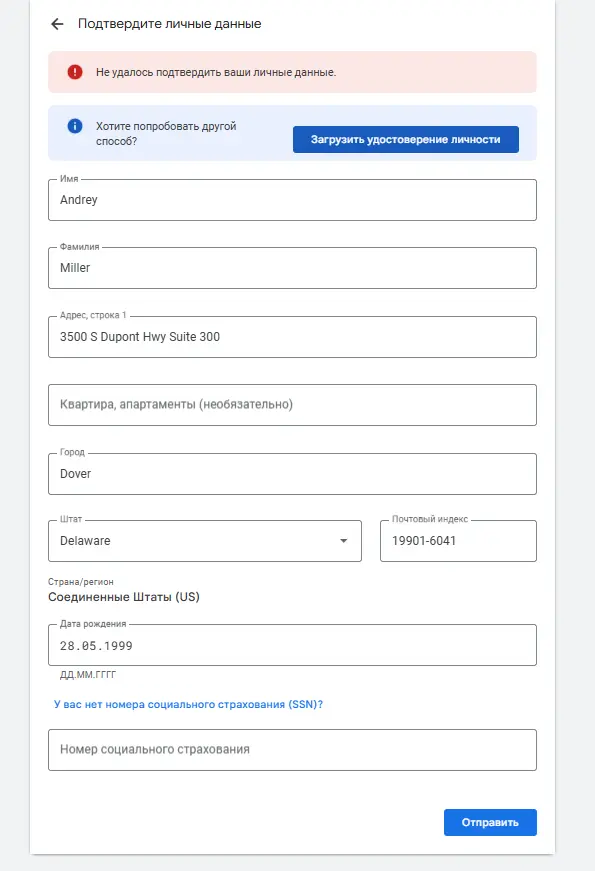Screen dimensions: 595x871
Task: Click the Хотите попробовать другой способ text
Action: (x=166, y=133)
